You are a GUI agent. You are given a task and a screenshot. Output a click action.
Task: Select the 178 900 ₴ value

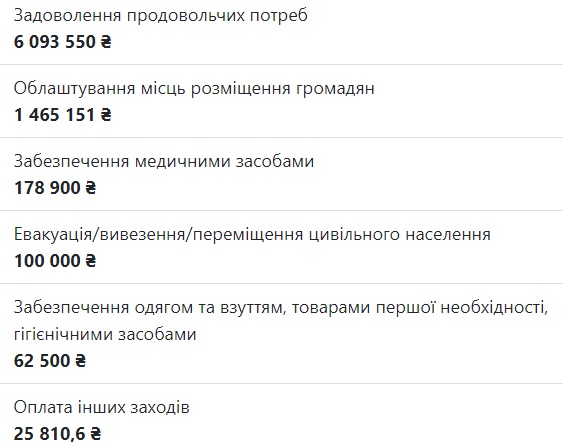55,188
